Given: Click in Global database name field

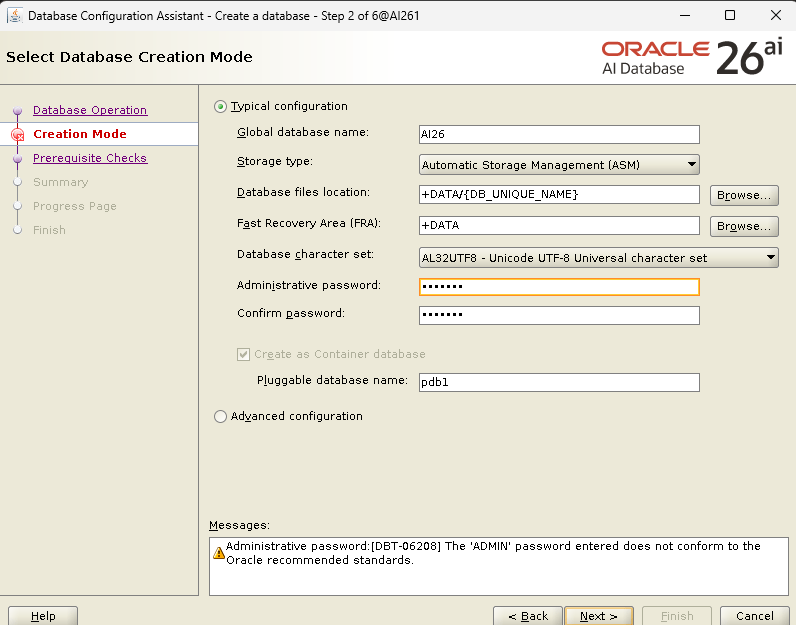Looking at the screenshot, I should 559,134.
